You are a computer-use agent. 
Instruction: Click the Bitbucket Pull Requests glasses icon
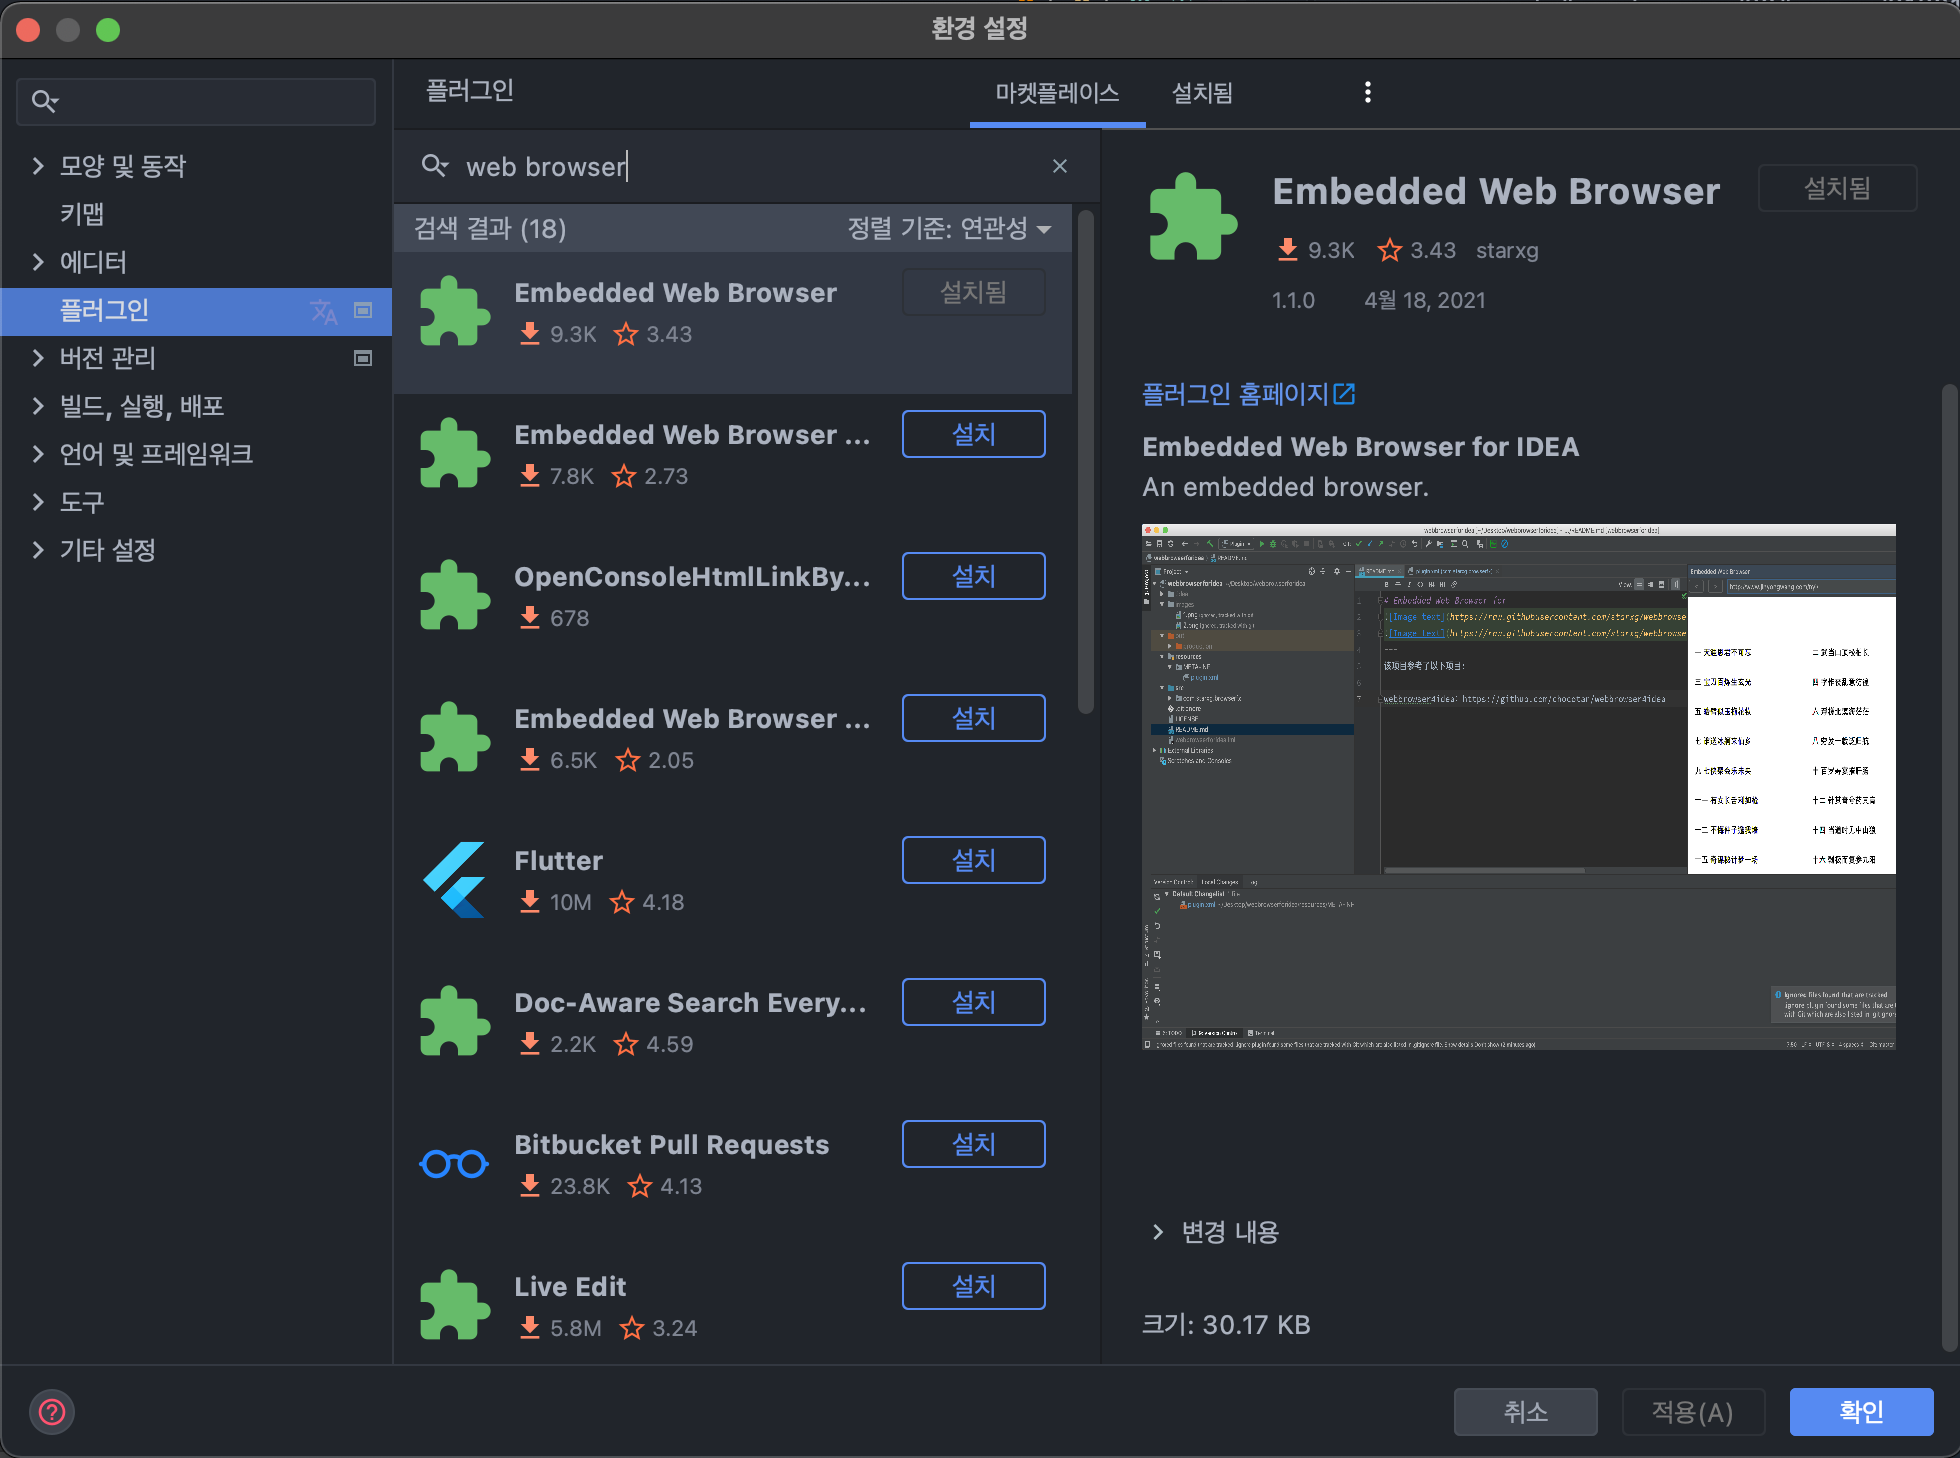click(x=454, y=1164)
